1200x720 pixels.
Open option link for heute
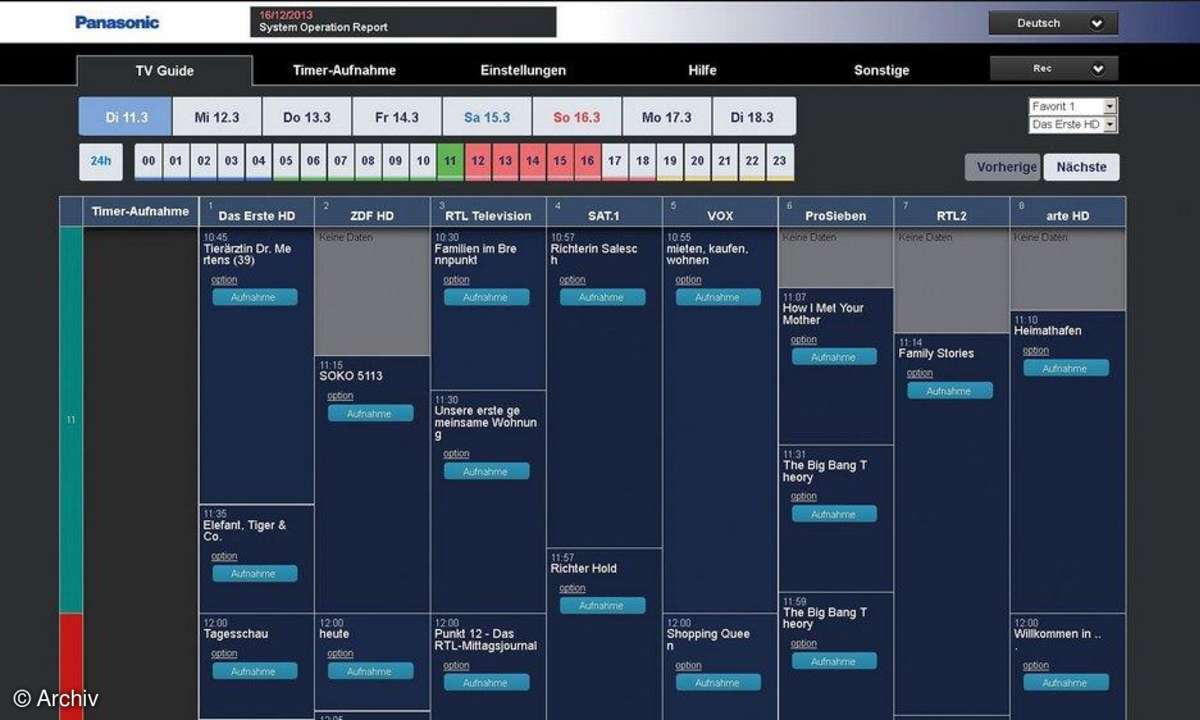tap(340, 653)
